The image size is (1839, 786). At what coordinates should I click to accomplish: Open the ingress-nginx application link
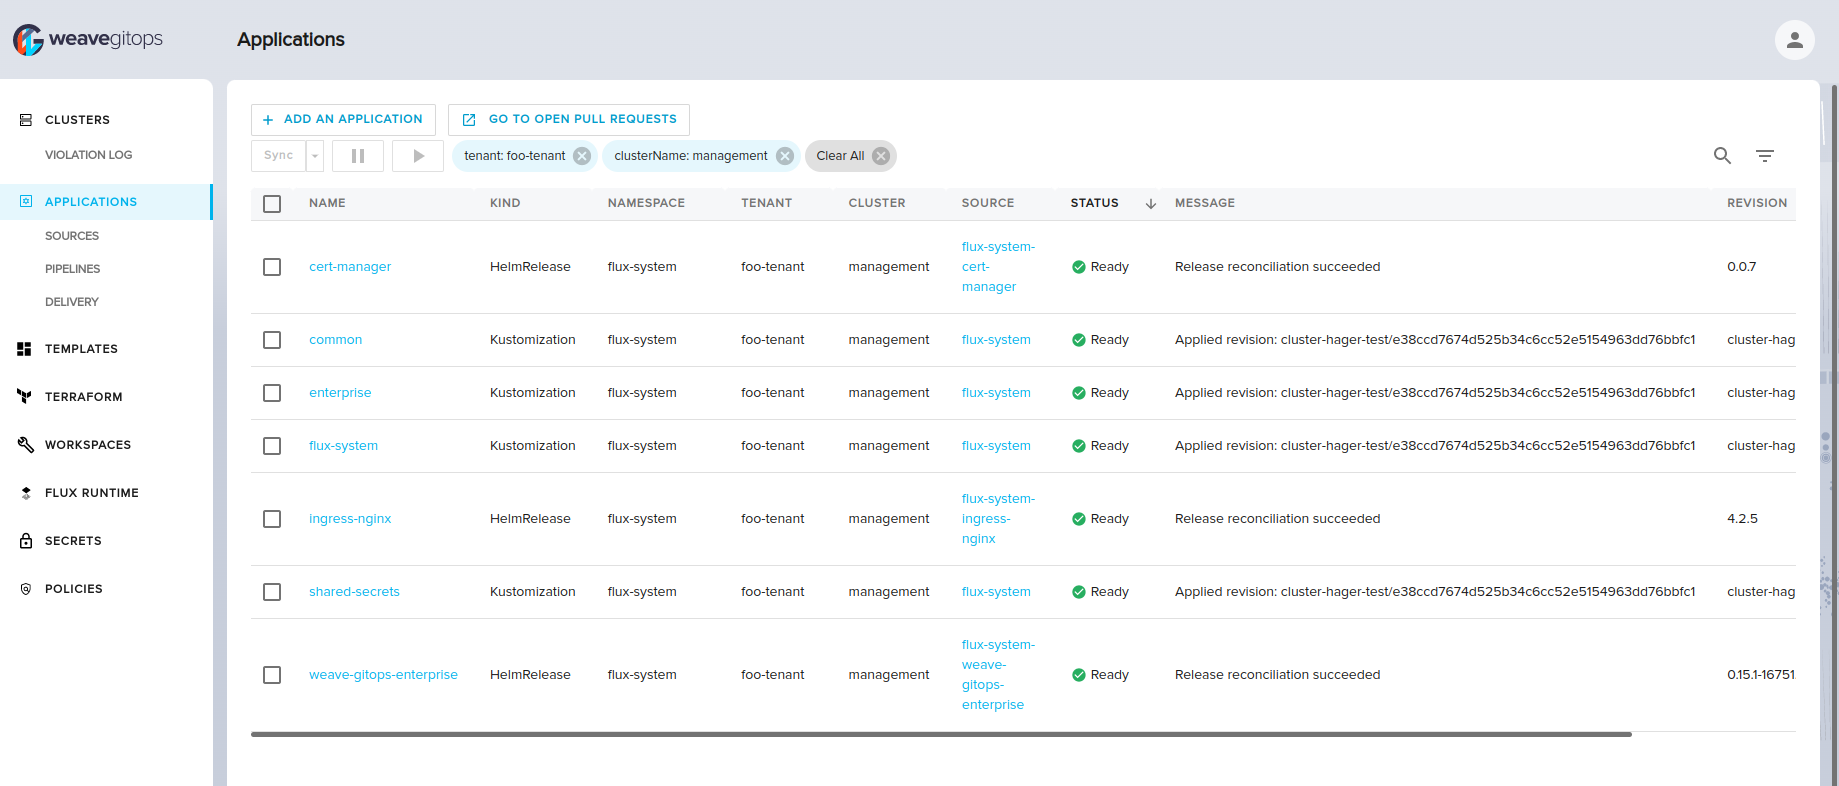click(x=350, y=519)
